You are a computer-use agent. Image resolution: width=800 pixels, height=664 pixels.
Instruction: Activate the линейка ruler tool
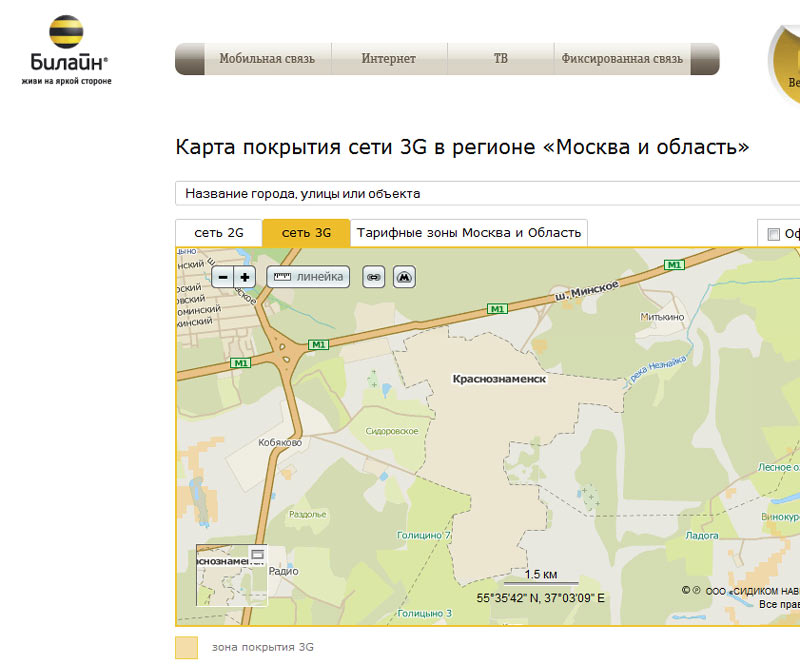pyautogui.click(x=308, y=277)
